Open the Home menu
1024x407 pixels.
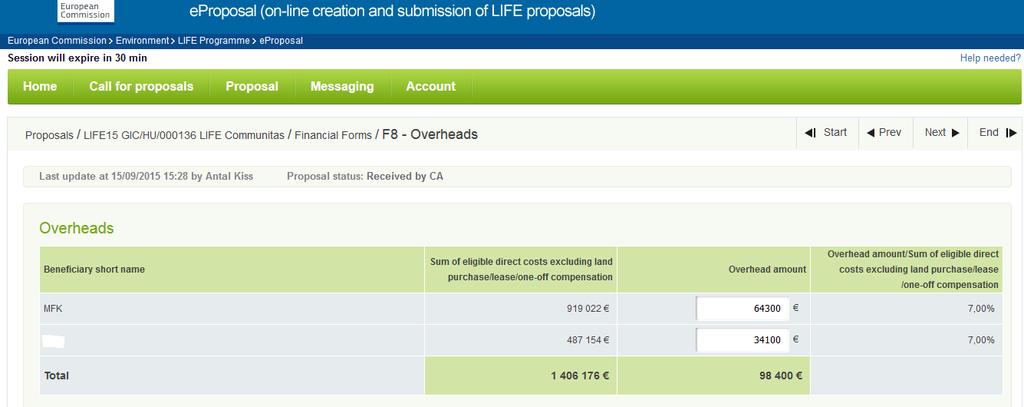click(40, 86)
